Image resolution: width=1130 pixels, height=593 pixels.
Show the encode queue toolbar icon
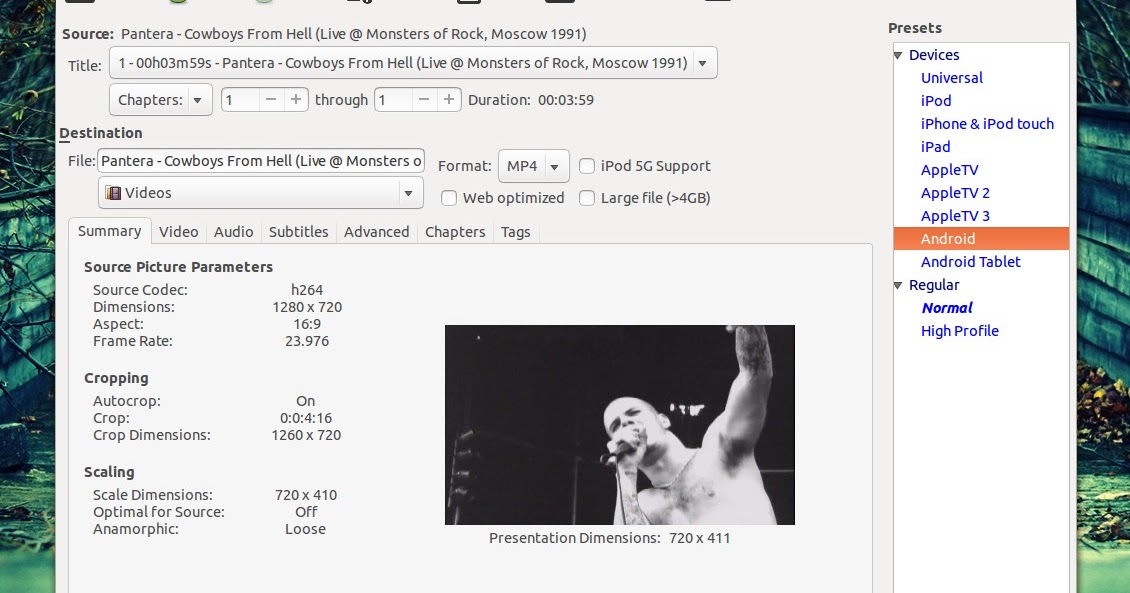tap(467, 3)
